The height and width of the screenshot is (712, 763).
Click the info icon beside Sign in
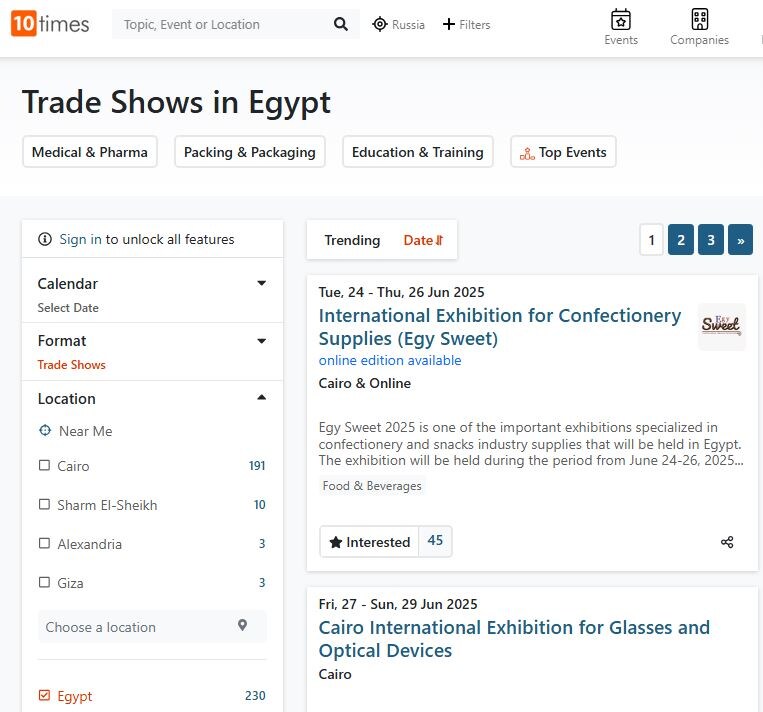click(45, 239)
